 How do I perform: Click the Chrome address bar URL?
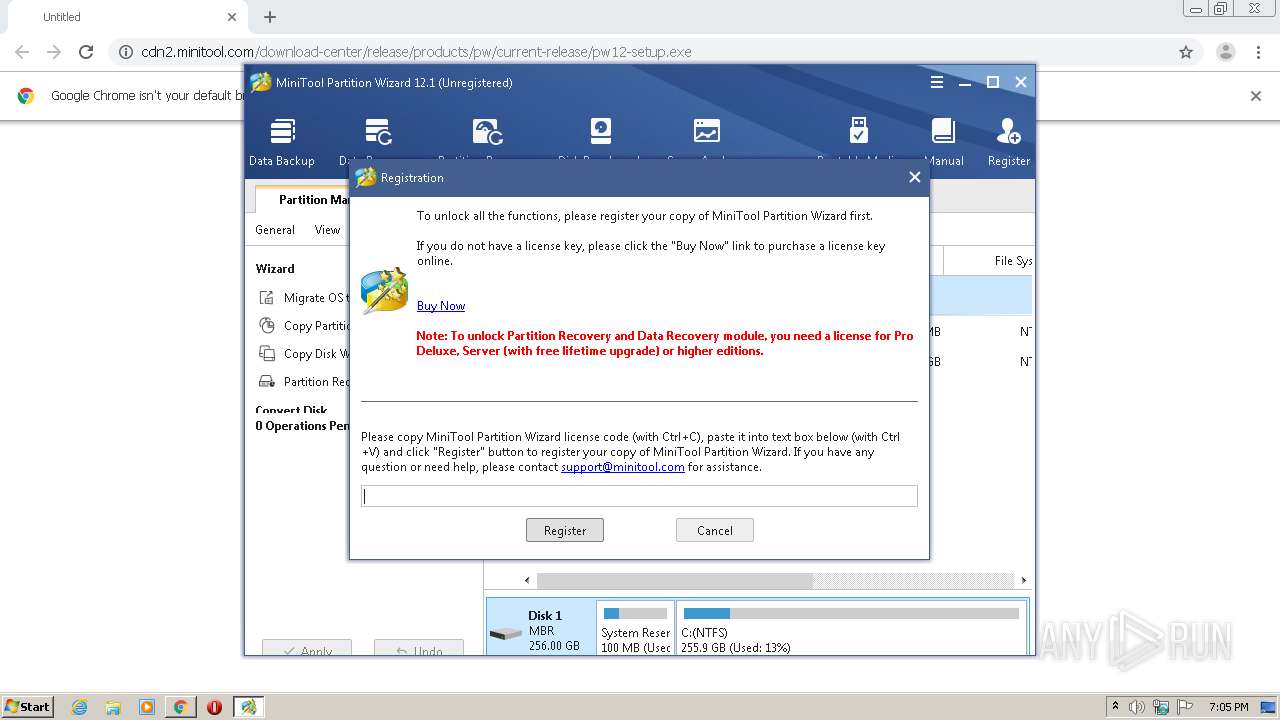tap(416, 52)
